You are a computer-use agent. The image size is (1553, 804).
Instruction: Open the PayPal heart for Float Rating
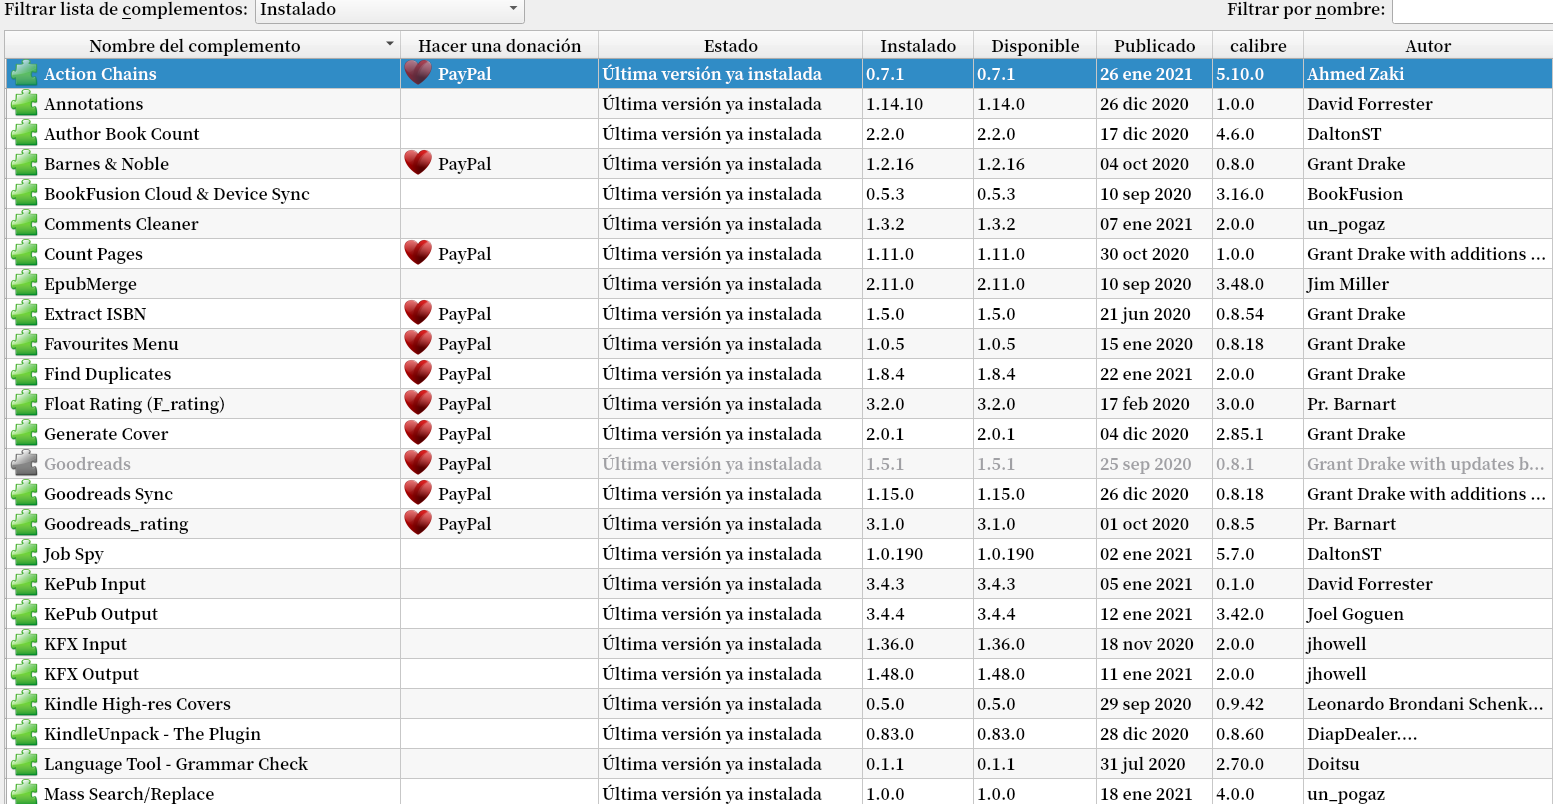[418, 403]
